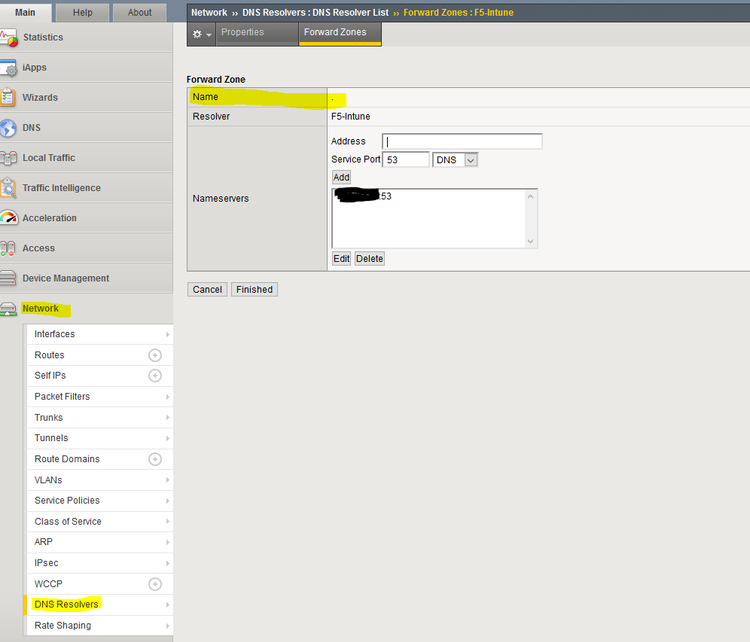Open the DNS protocol dropdown
Image resolution: width=750 pixels, height=642 pixels.
point(455,160)
